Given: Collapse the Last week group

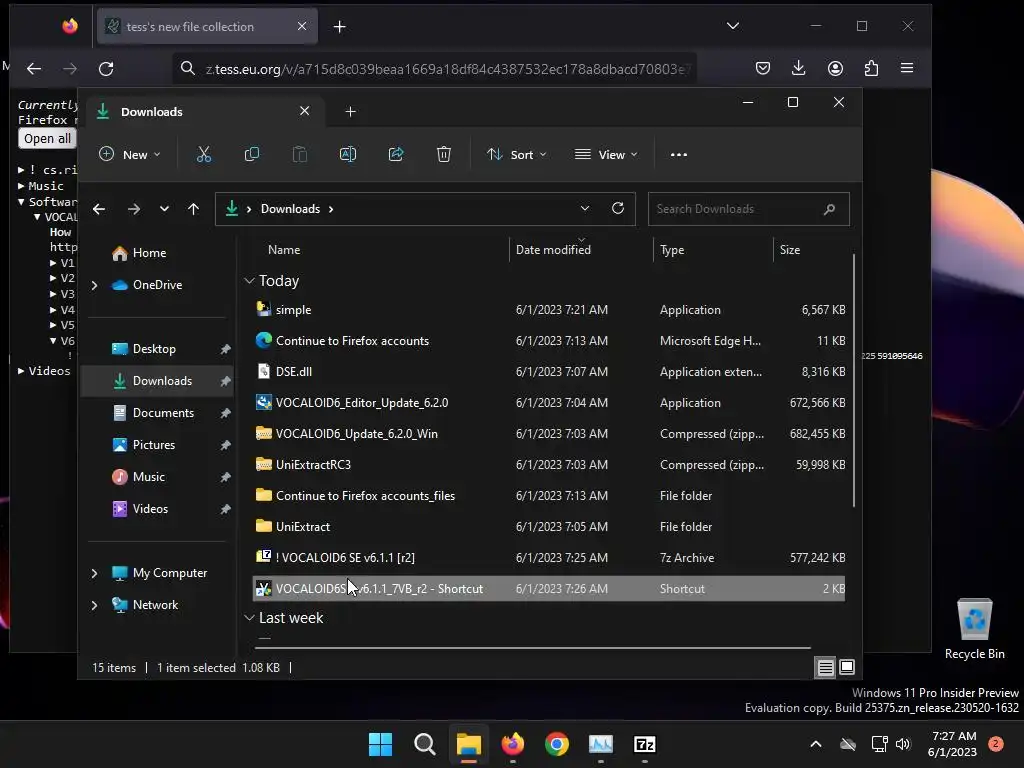Looking at the screenshot, I should [x=249, y=618].
